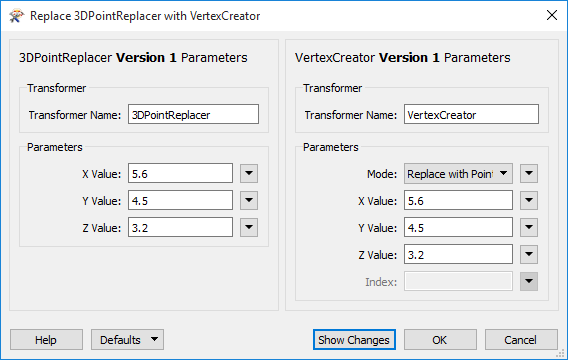Open VertexCreator Y Value arrow menu
The image size is (568, 360).
pos(529,227)
